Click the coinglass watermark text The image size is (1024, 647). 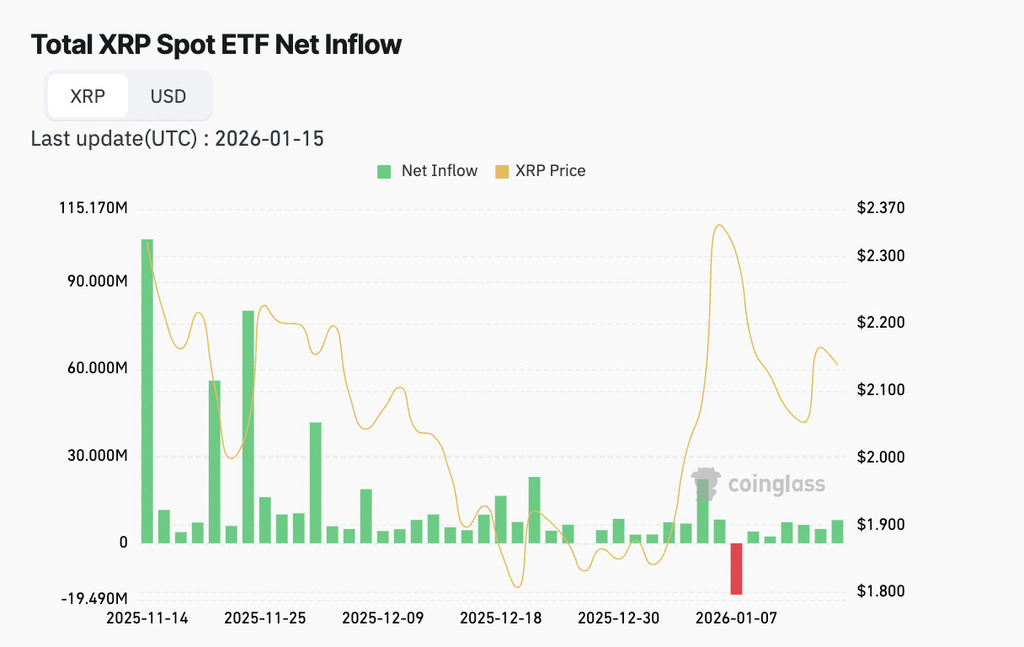tap(776, 485)
